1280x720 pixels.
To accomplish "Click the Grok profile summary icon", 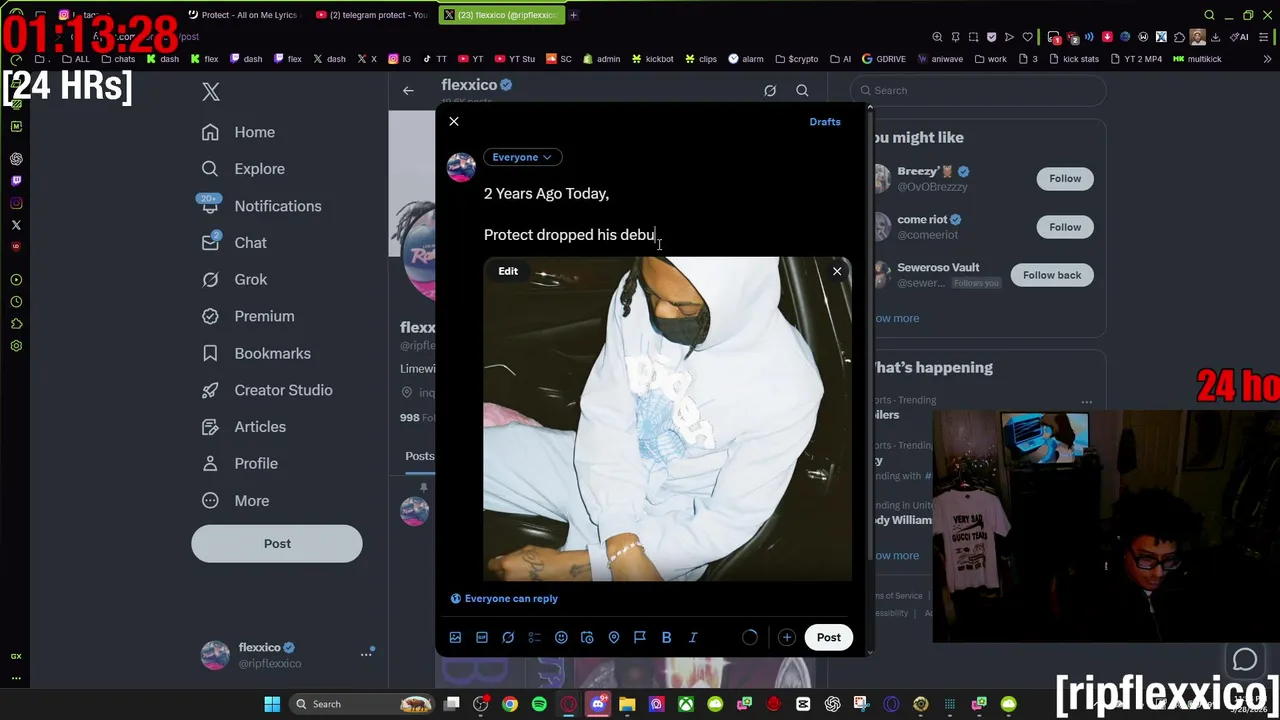I will (770, 91).
